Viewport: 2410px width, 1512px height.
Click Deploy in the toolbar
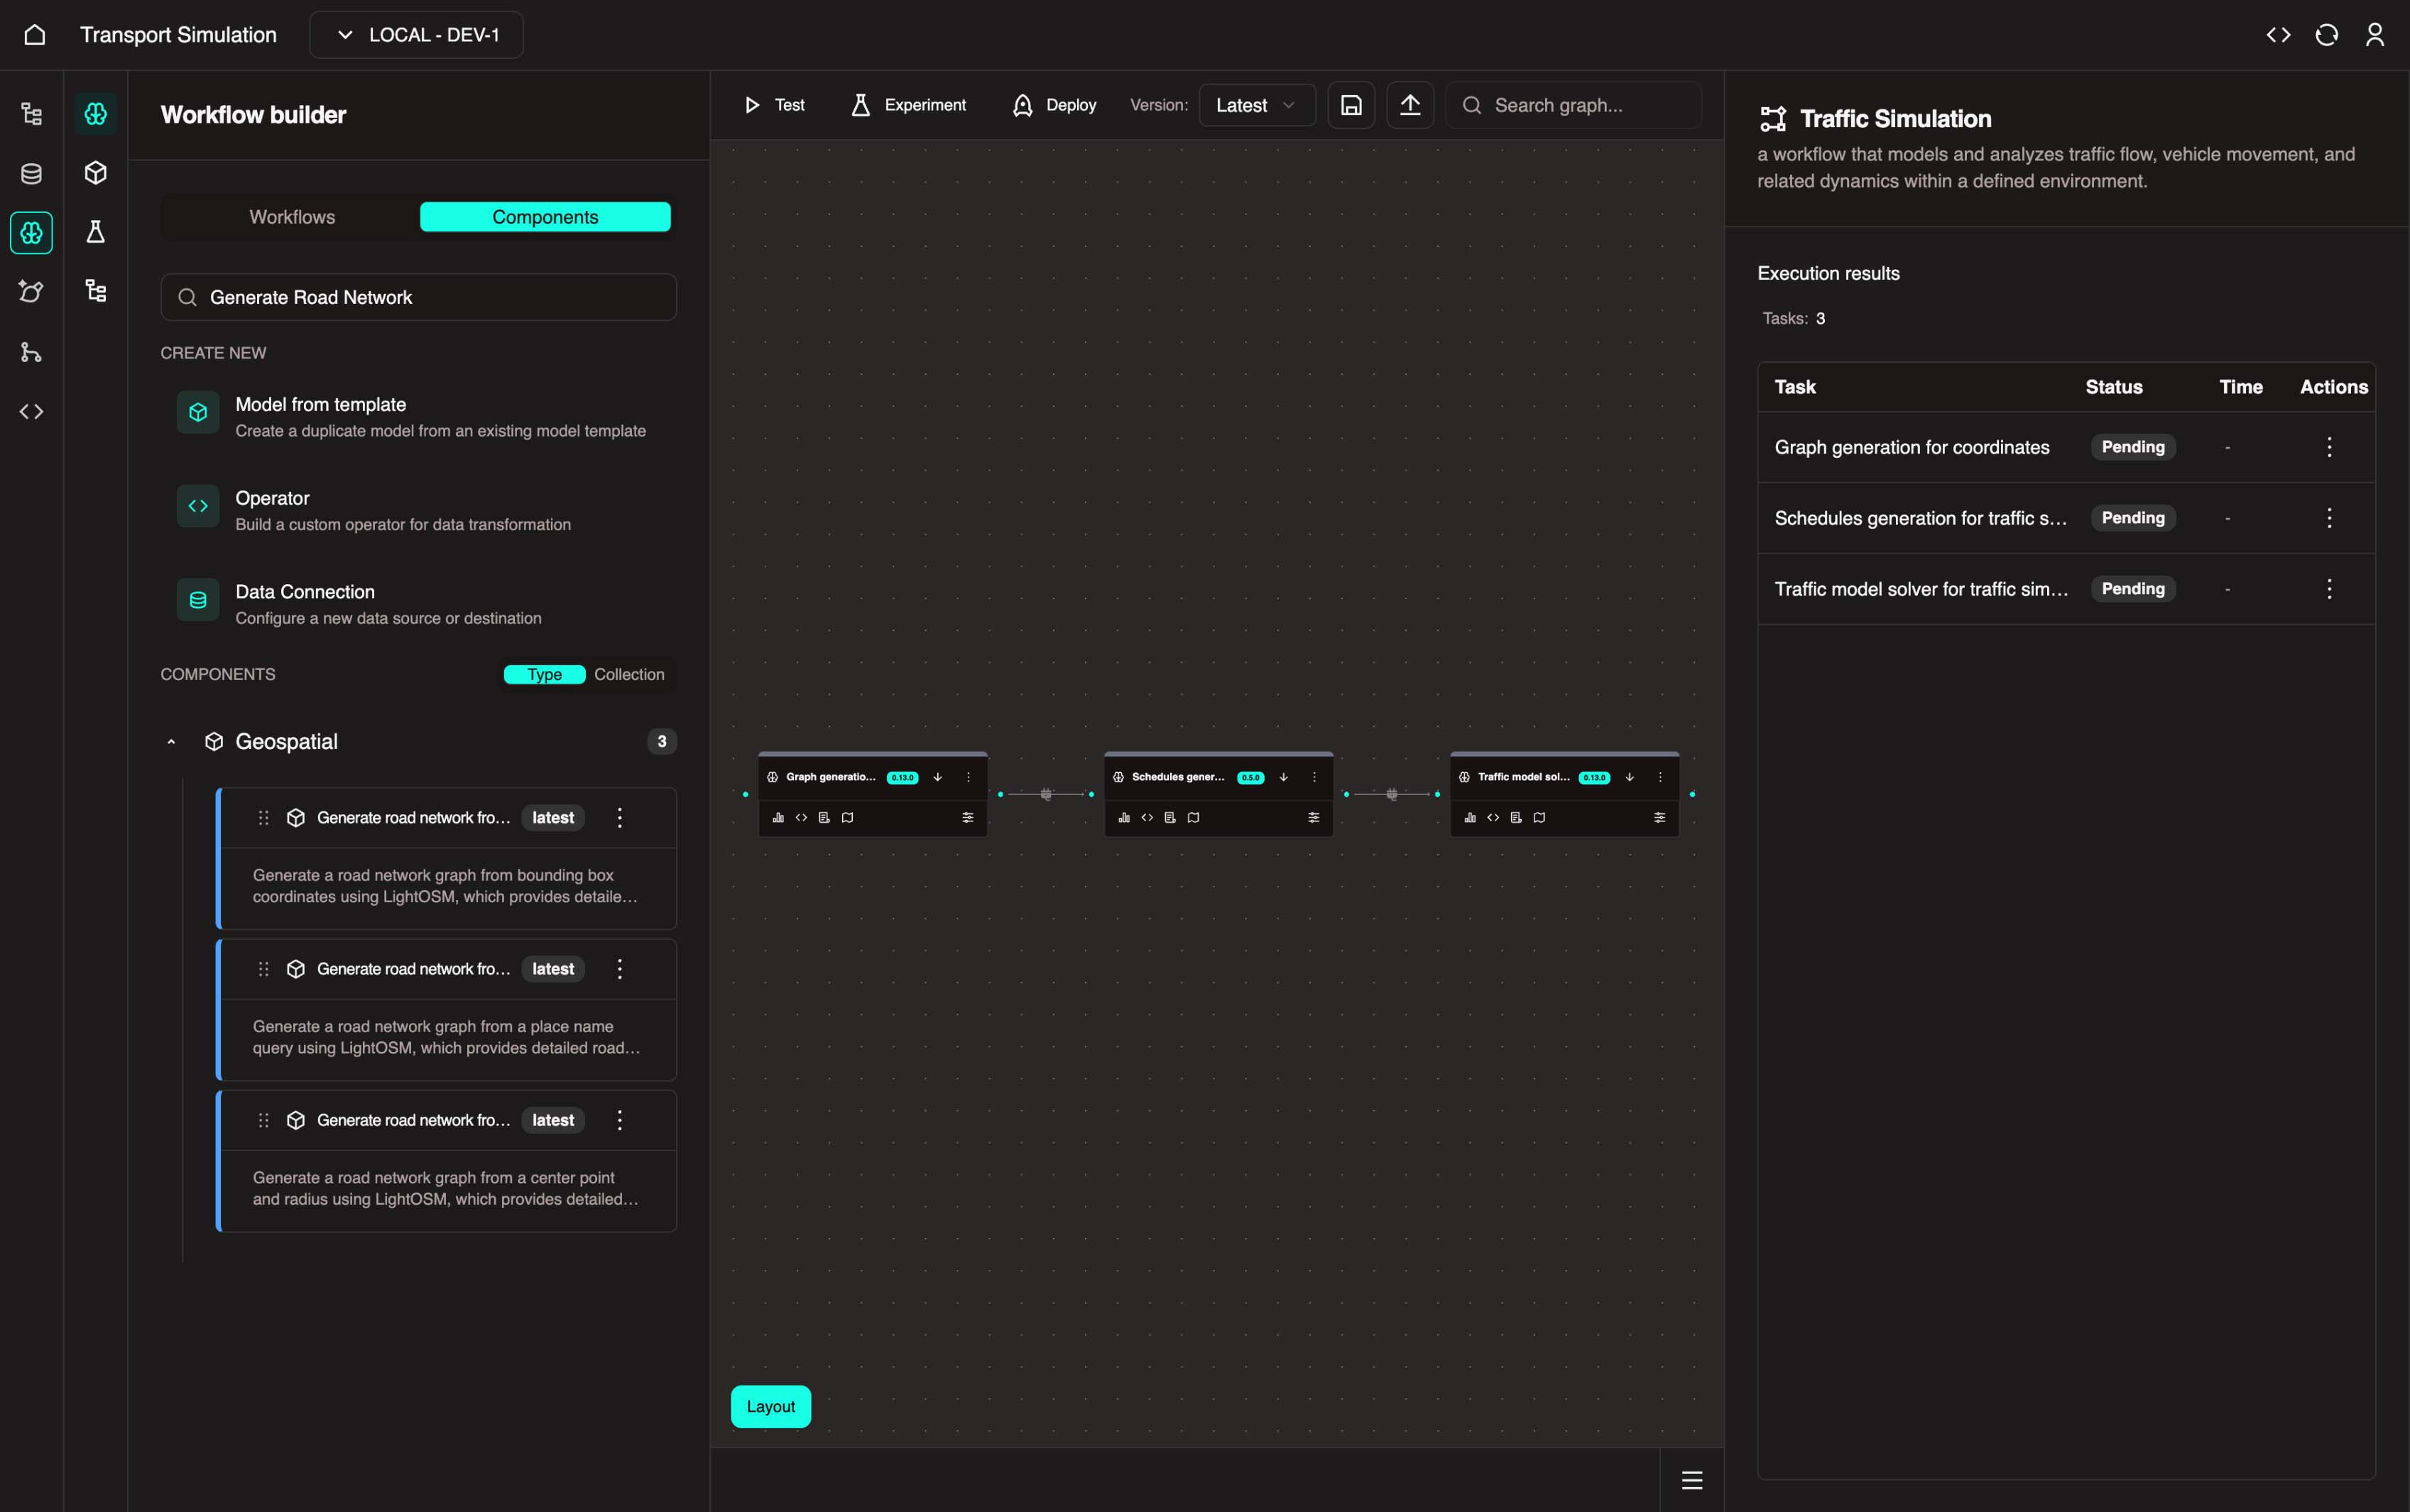[1054, 105]
